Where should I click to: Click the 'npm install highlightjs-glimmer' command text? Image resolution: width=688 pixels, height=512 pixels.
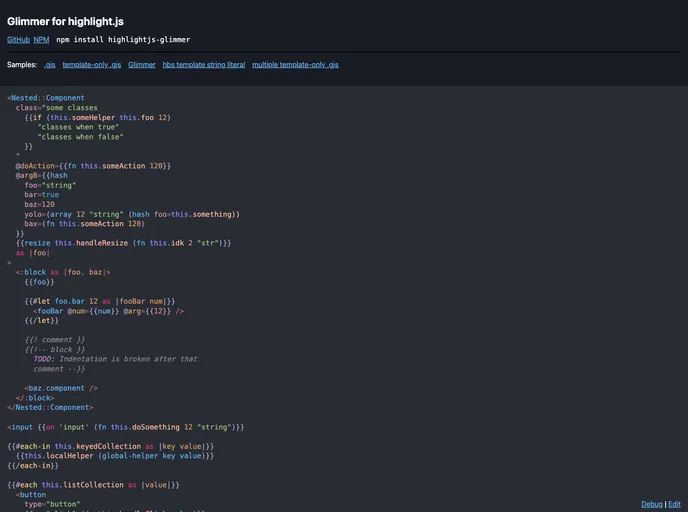tap(123, 39)
